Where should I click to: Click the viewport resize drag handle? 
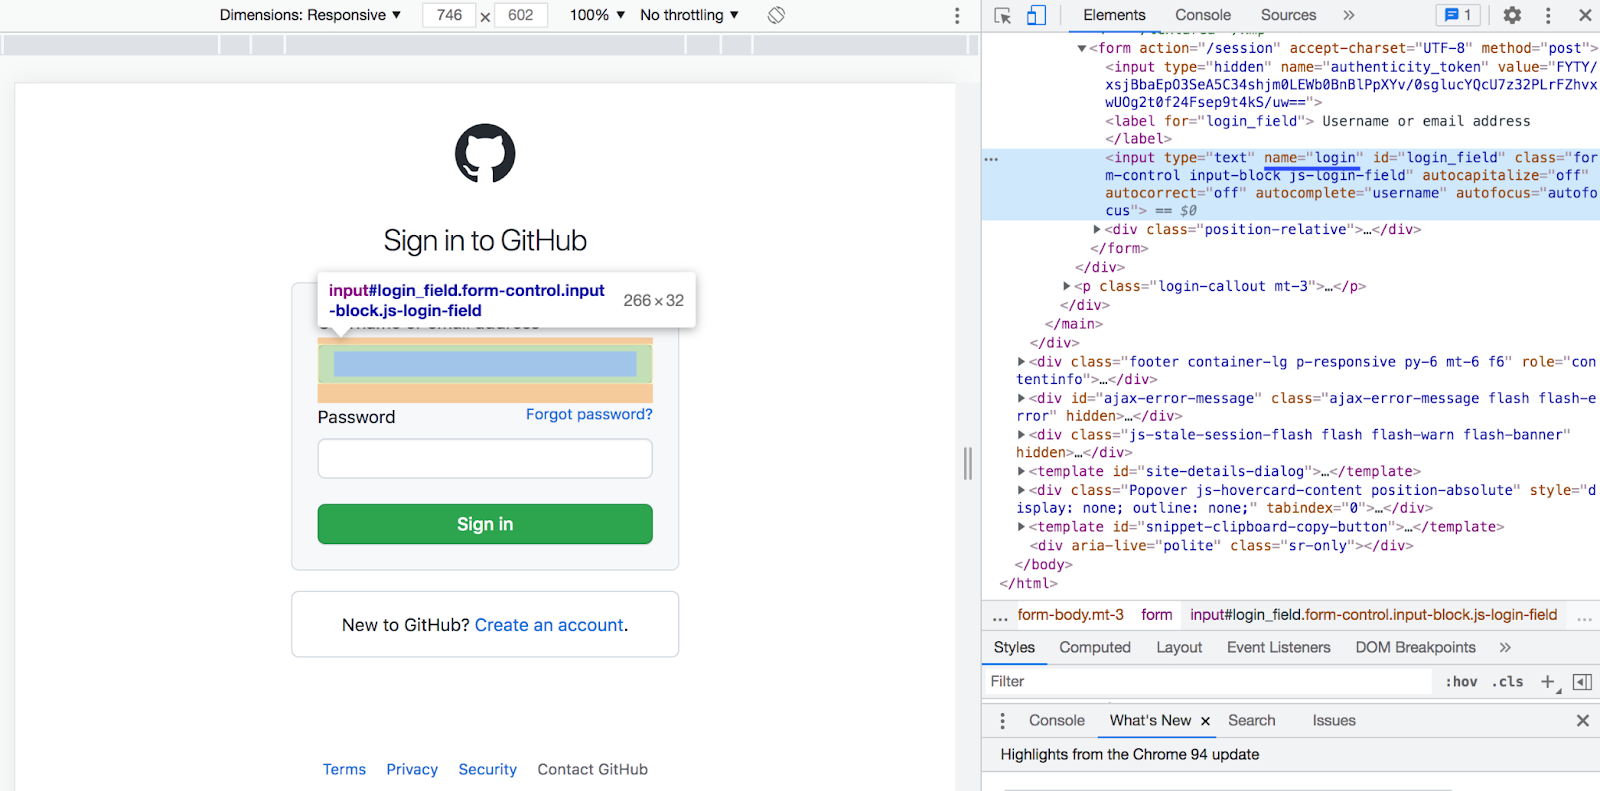[x=968, y=464]
